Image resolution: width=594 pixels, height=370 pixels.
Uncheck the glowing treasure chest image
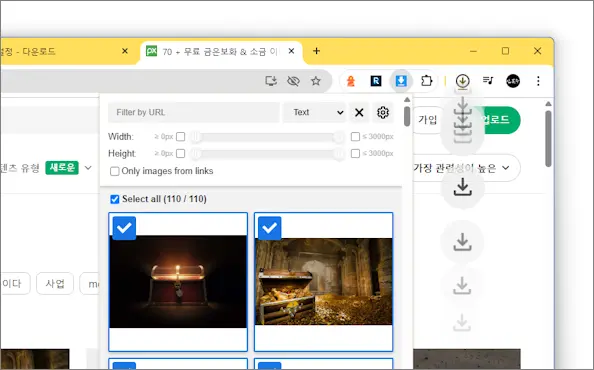coord(124,228)
